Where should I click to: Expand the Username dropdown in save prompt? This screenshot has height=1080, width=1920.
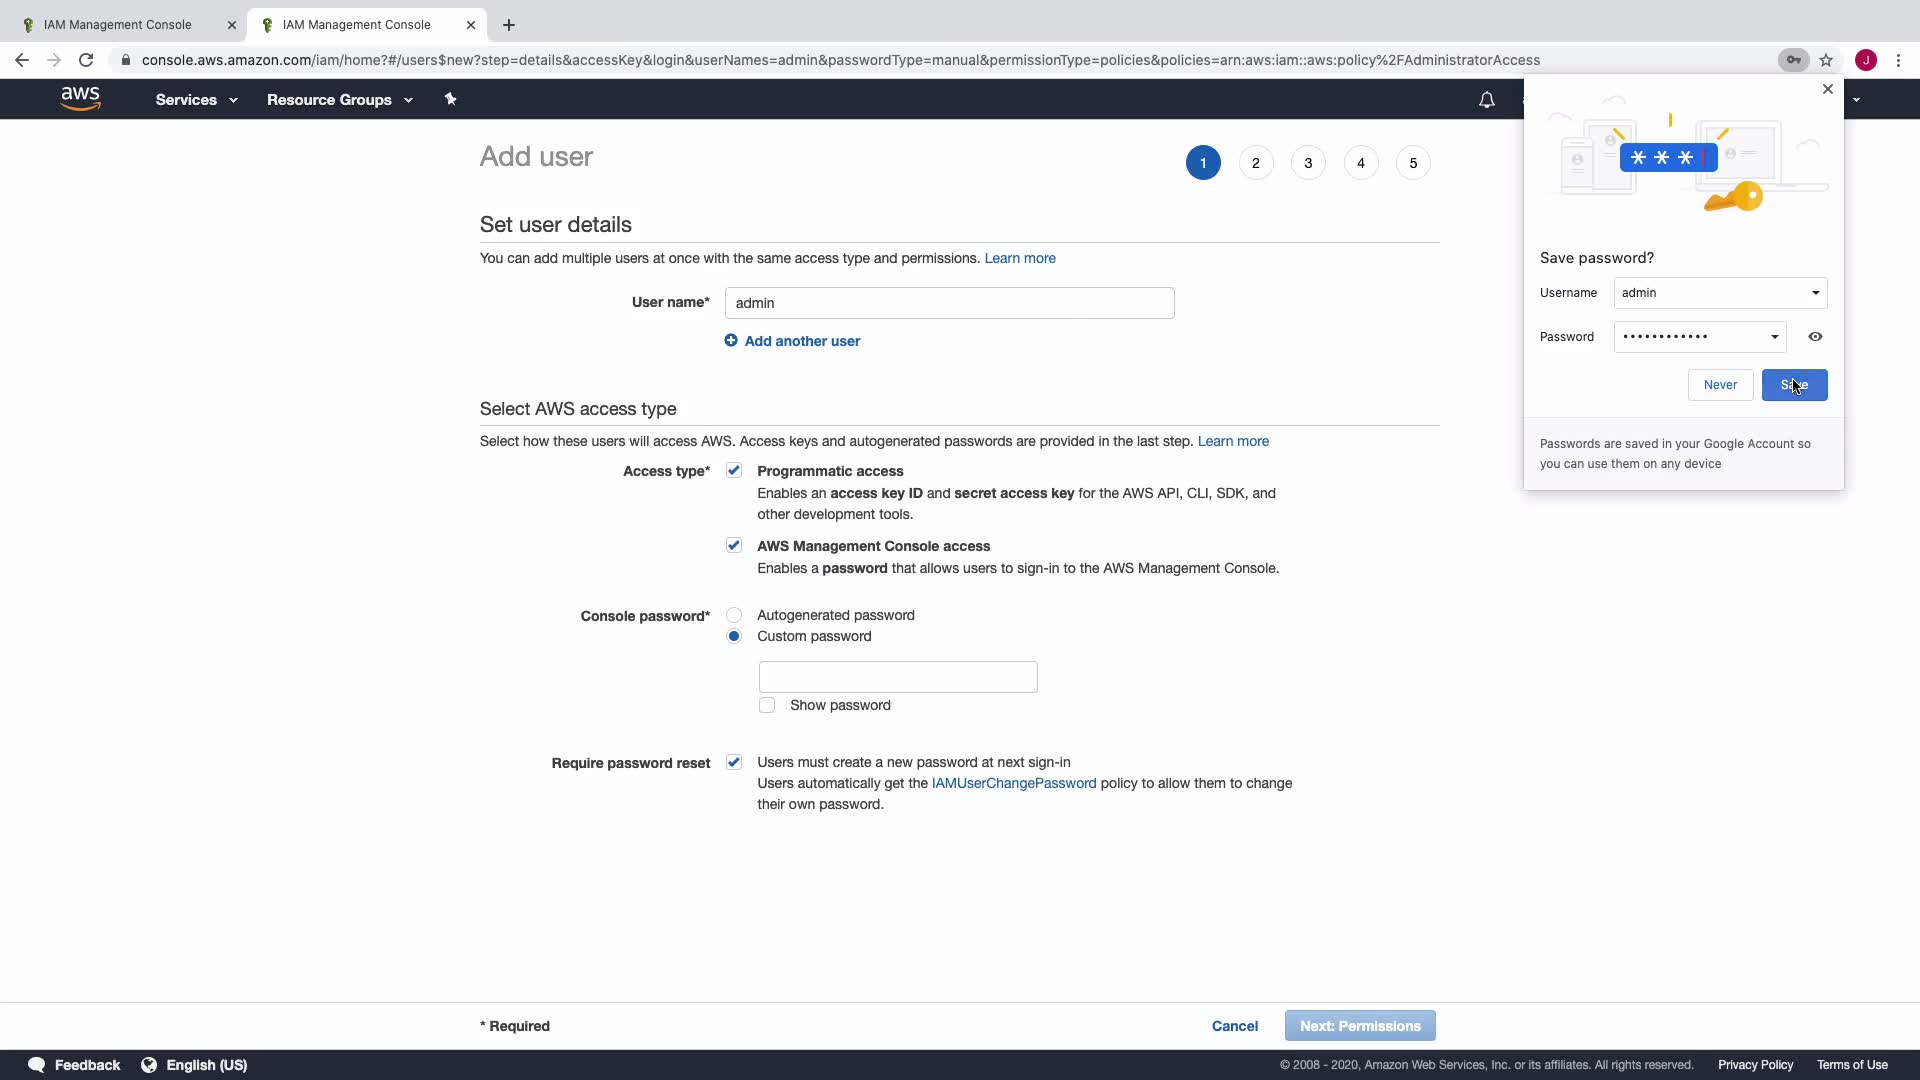(1815, 293)
